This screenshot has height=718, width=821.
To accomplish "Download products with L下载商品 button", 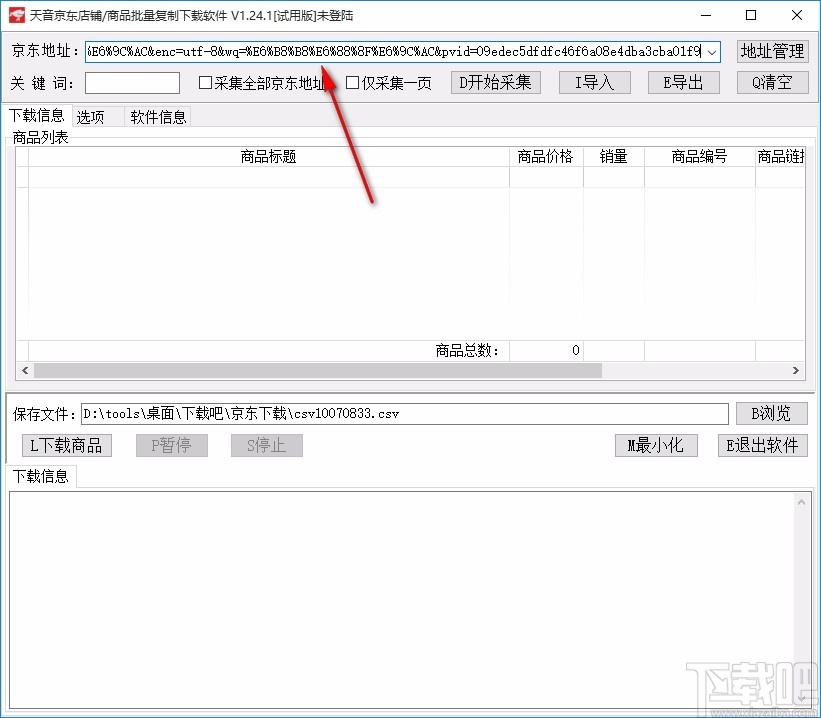I will pos(66,445).
